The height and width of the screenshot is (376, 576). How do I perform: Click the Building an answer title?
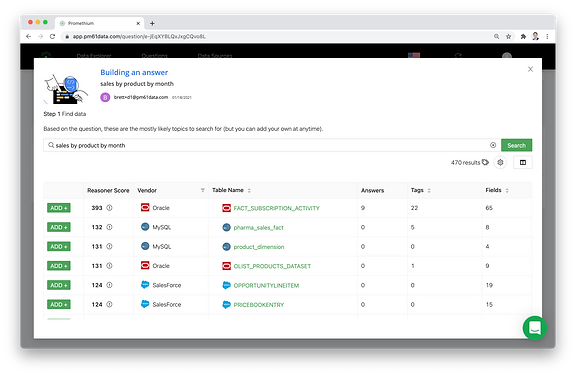[134, 72]
